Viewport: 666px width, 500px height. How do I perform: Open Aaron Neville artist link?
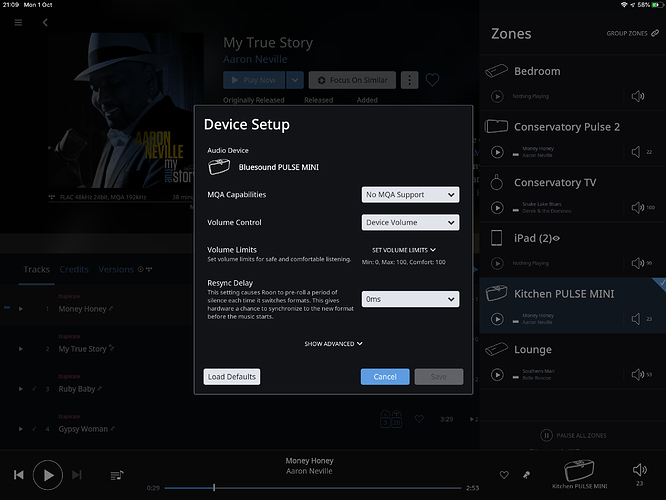pyautogui.click(x=255, y=59)
